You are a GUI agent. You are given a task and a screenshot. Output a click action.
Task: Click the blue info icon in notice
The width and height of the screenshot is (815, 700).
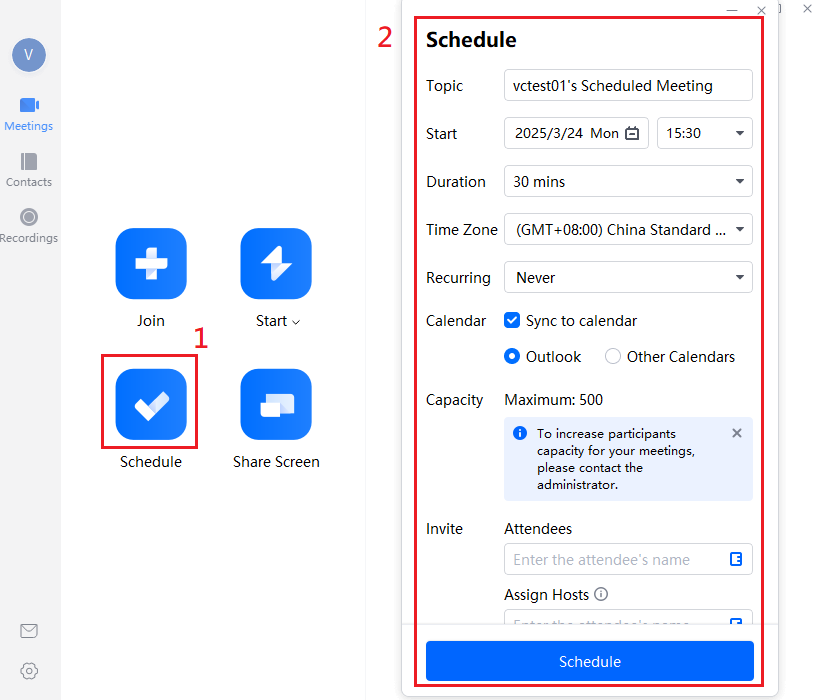520,433
